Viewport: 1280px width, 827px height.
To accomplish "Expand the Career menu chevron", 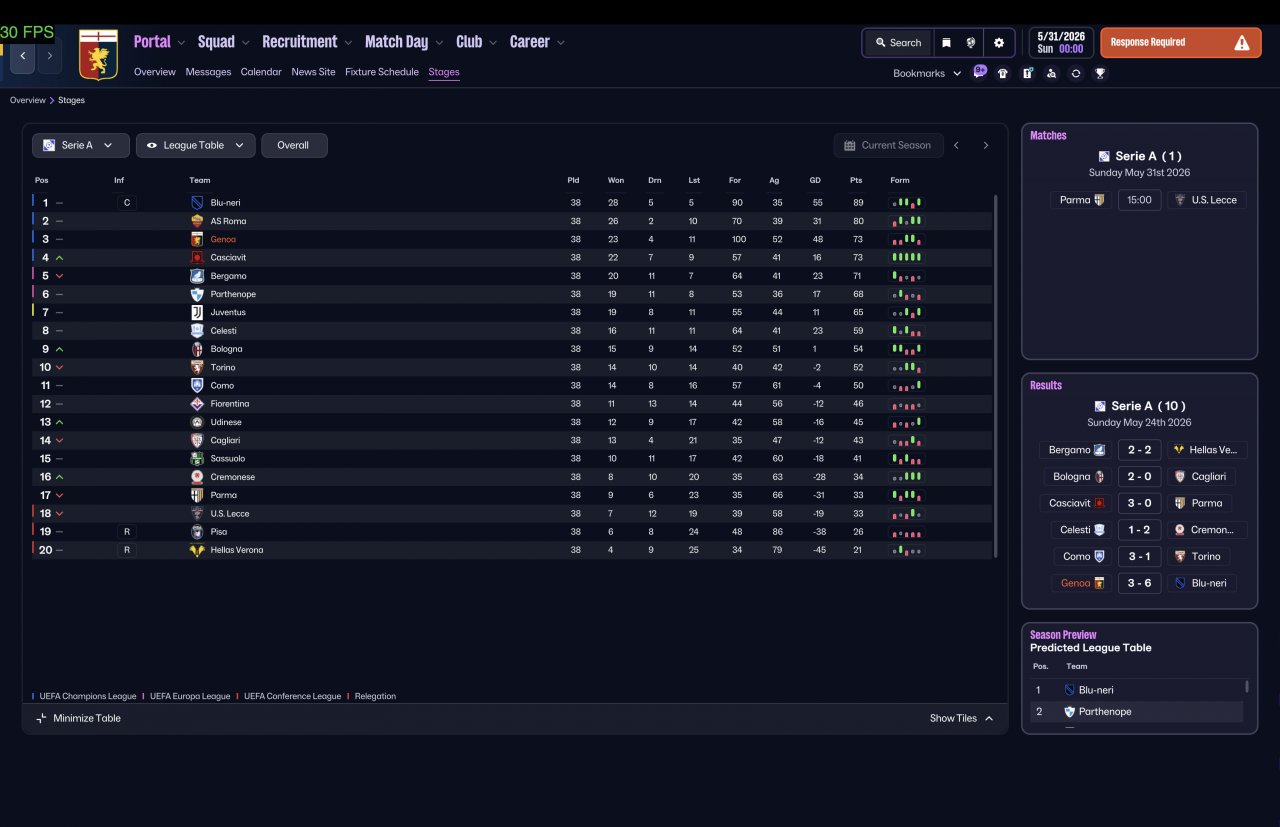I will pyautogui.click(x=561, y=43).
